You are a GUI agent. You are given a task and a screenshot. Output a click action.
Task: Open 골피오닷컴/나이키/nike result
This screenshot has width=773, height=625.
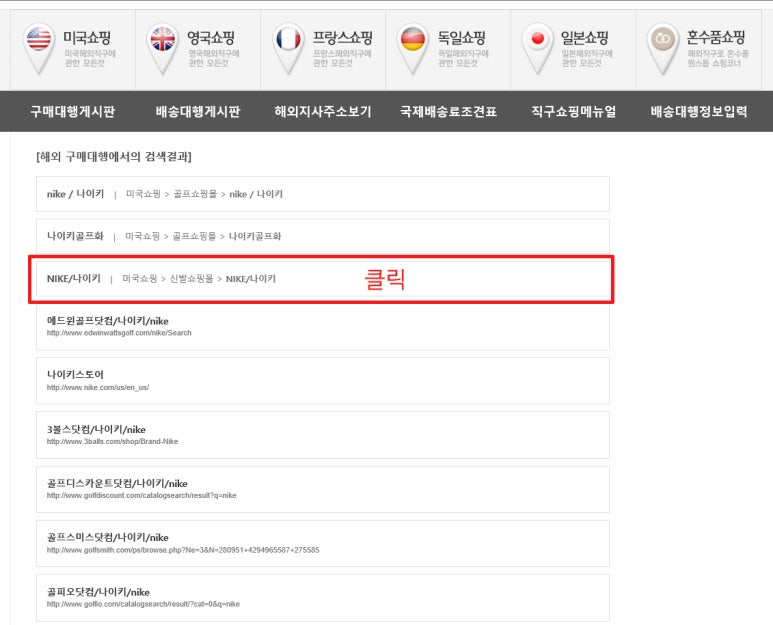[x=98, y=591]
